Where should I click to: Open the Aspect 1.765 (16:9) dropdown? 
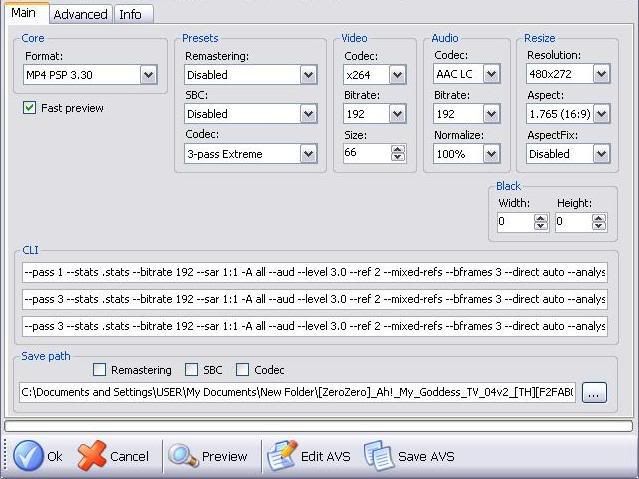[568, 114]
